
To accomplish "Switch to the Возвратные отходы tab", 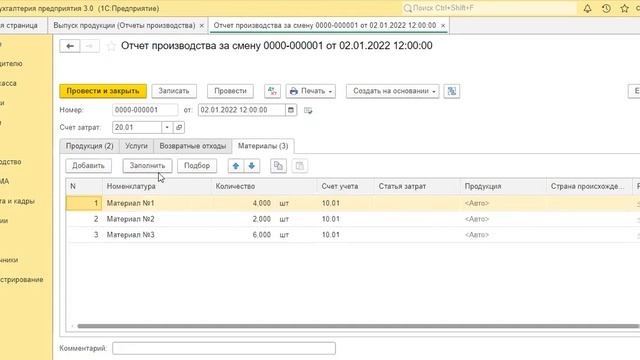I will point(193,146).
